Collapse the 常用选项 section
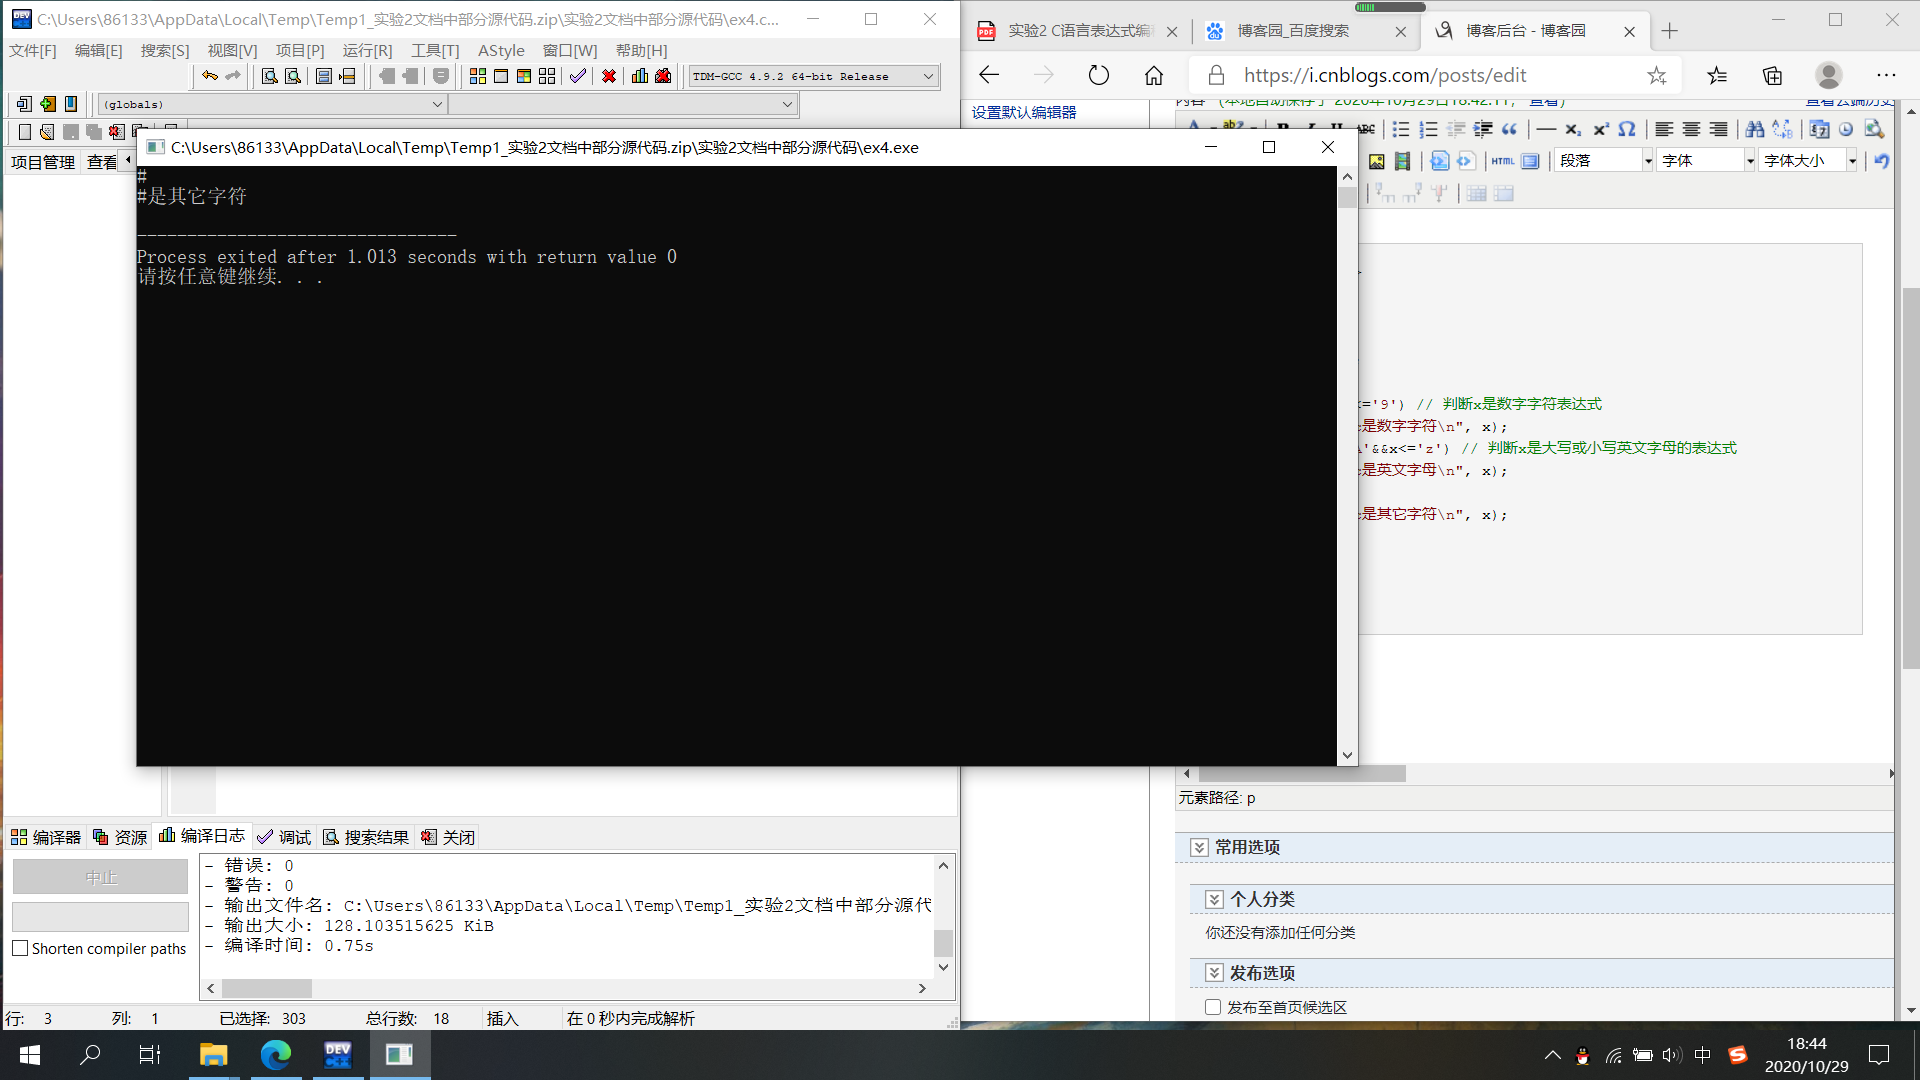Screen dimensions: 1920x1080 (1199, 847)
